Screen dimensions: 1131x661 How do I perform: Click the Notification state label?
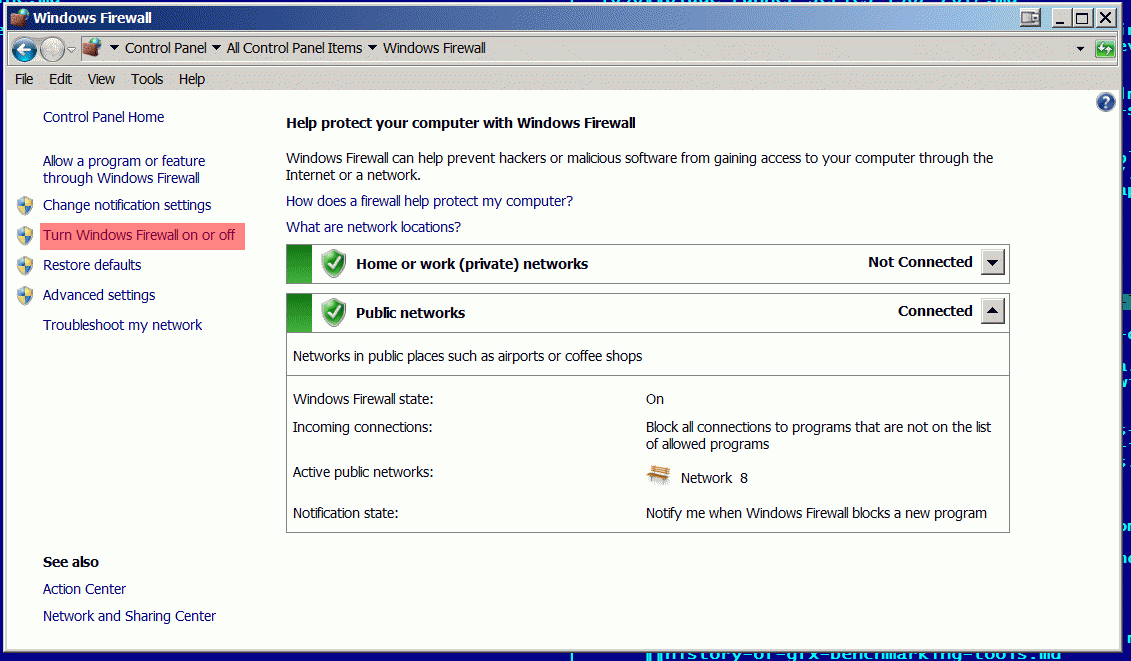click(346, 513)
